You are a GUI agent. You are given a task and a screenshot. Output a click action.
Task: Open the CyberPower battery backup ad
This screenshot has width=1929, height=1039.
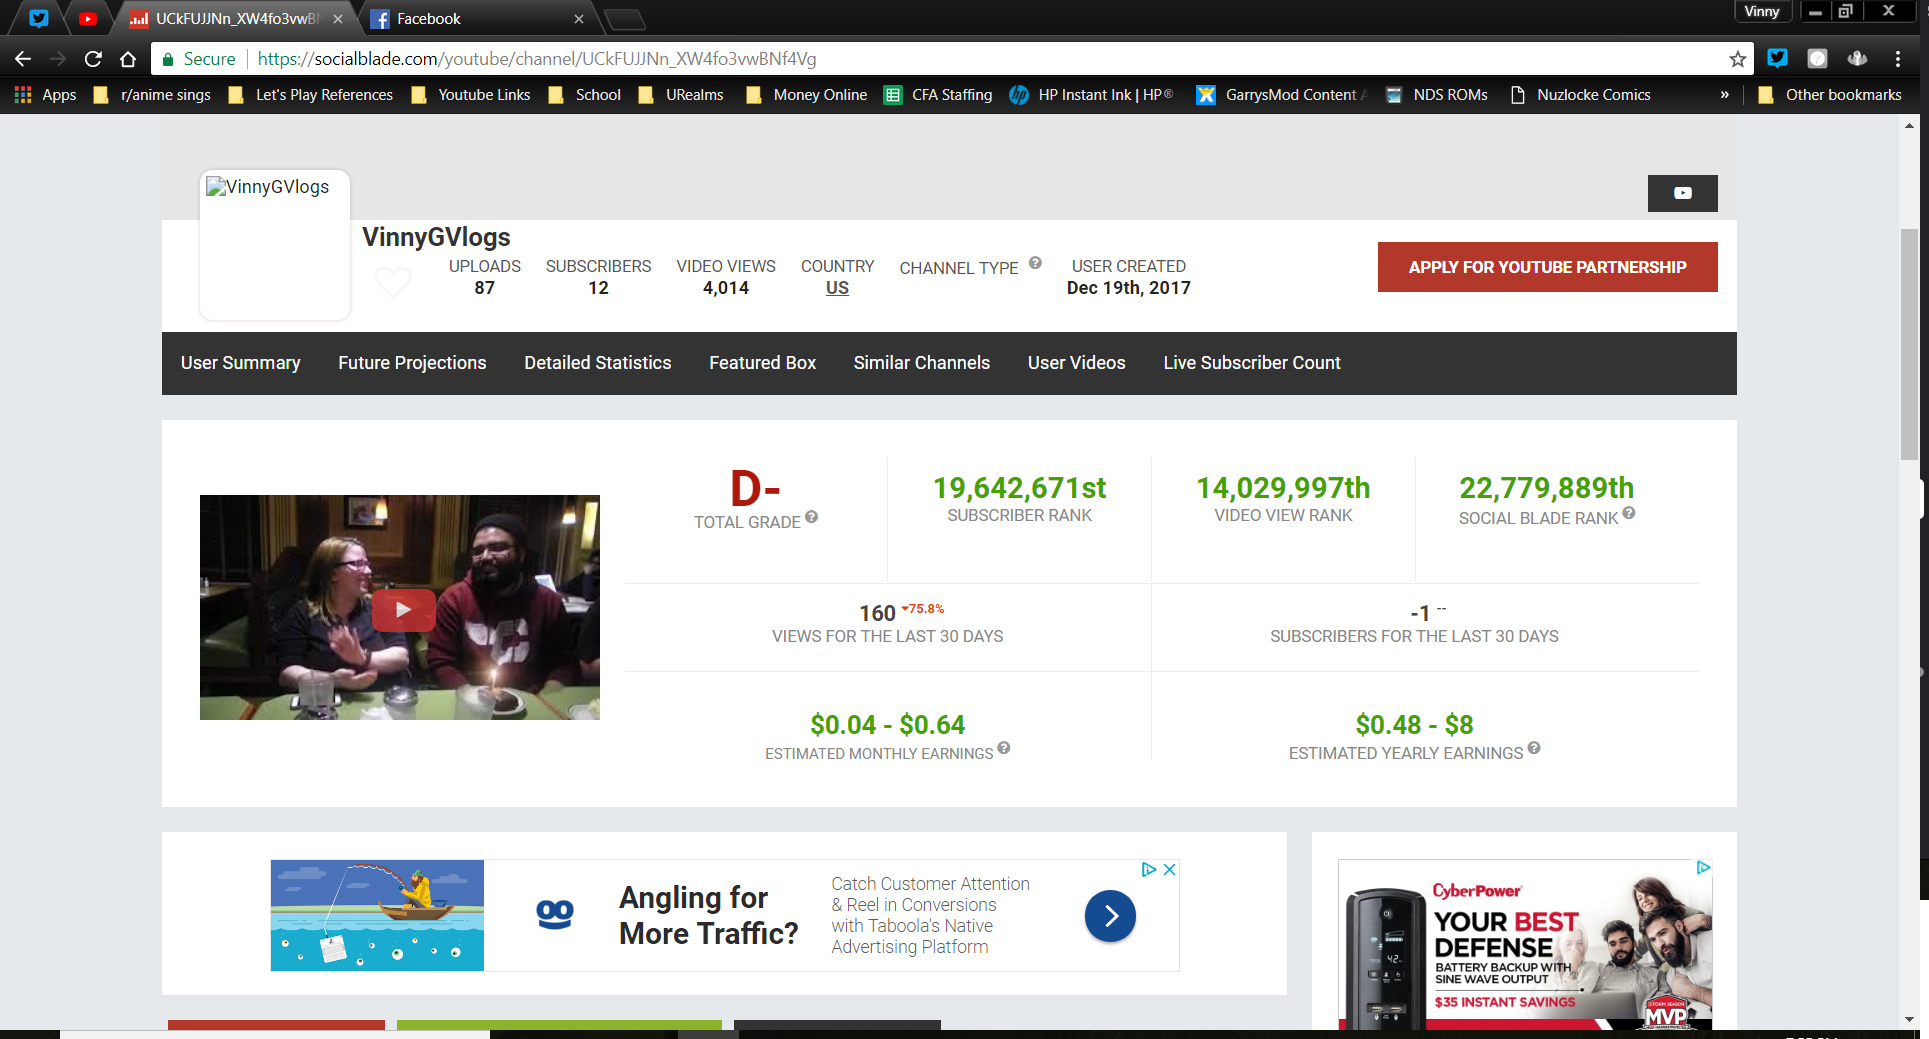pyautogui.click(x=1525, y=945)
